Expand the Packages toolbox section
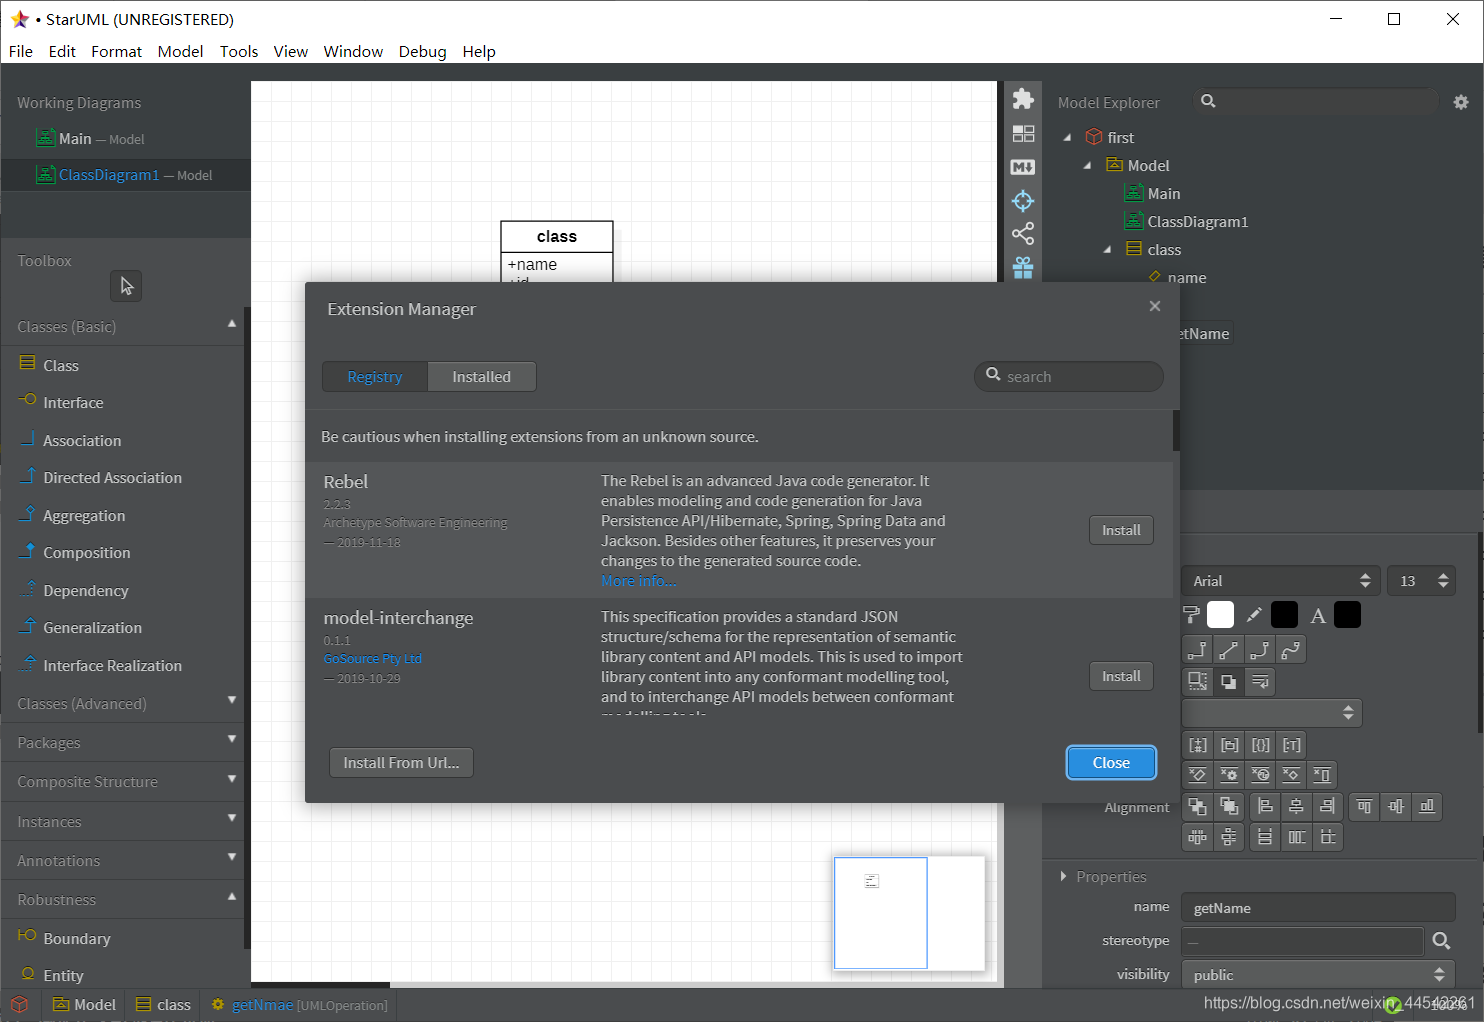The width and height of the screenshot is (1484, 1022). (232, 740)
